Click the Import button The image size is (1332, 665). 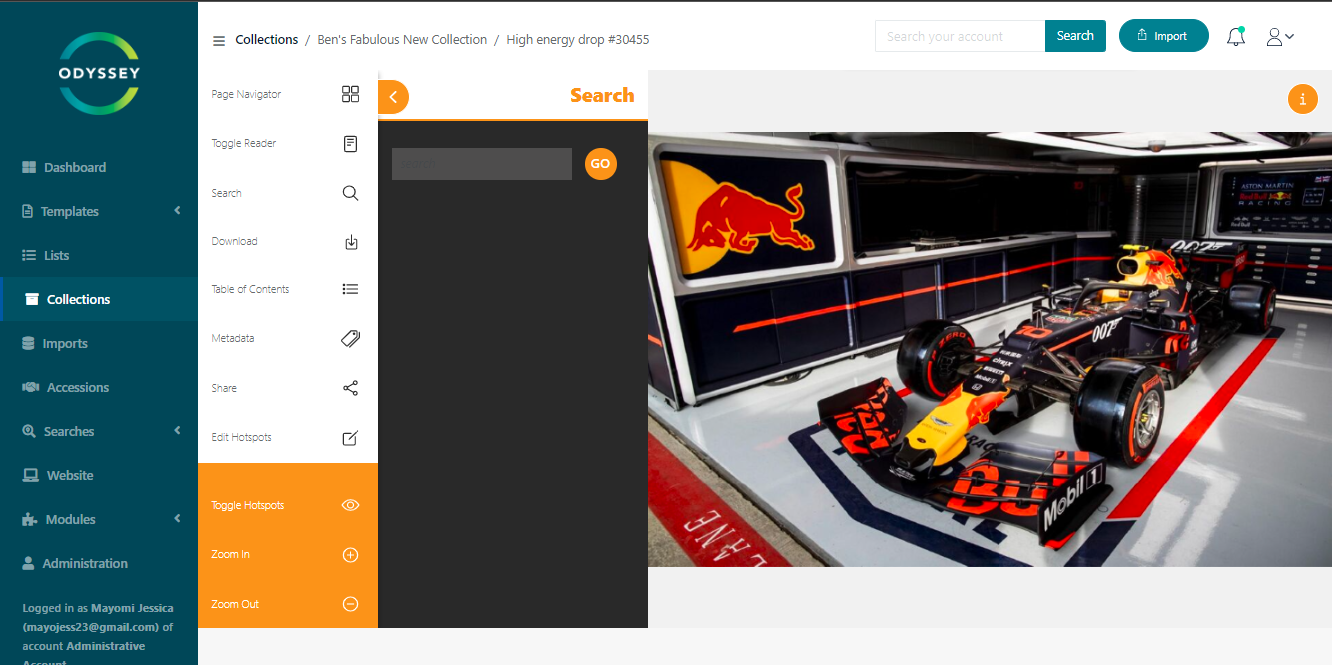[1163, 36]
